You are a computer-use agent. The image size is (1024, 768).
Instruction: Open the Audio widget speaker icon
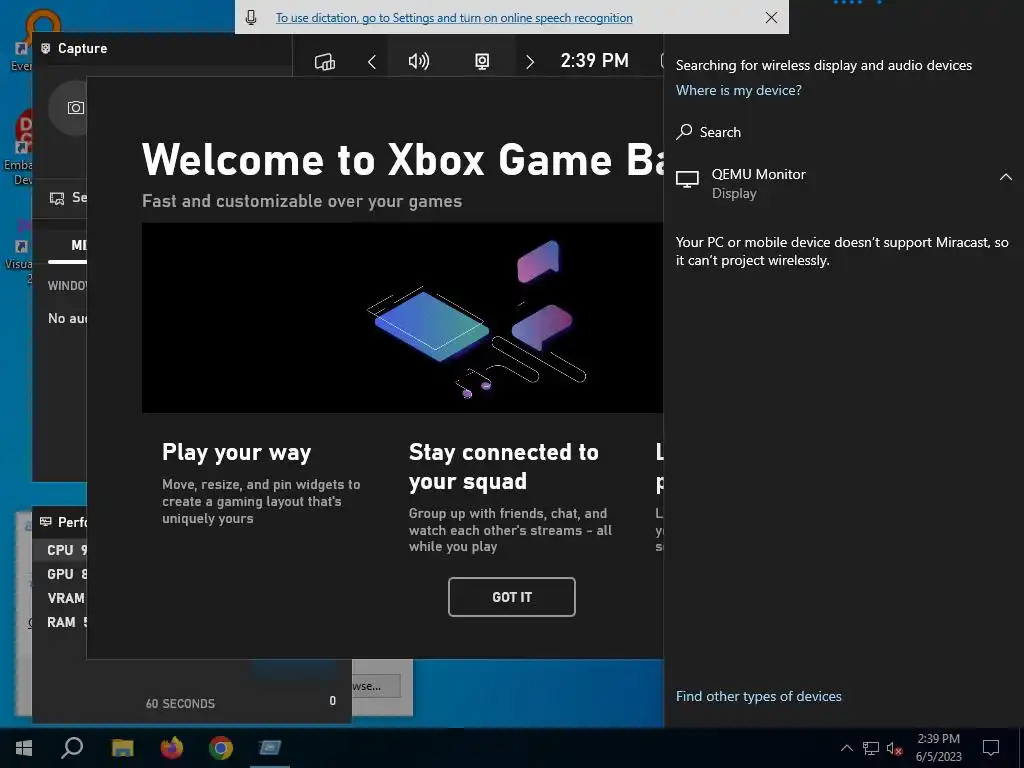[x=419, y=61]
